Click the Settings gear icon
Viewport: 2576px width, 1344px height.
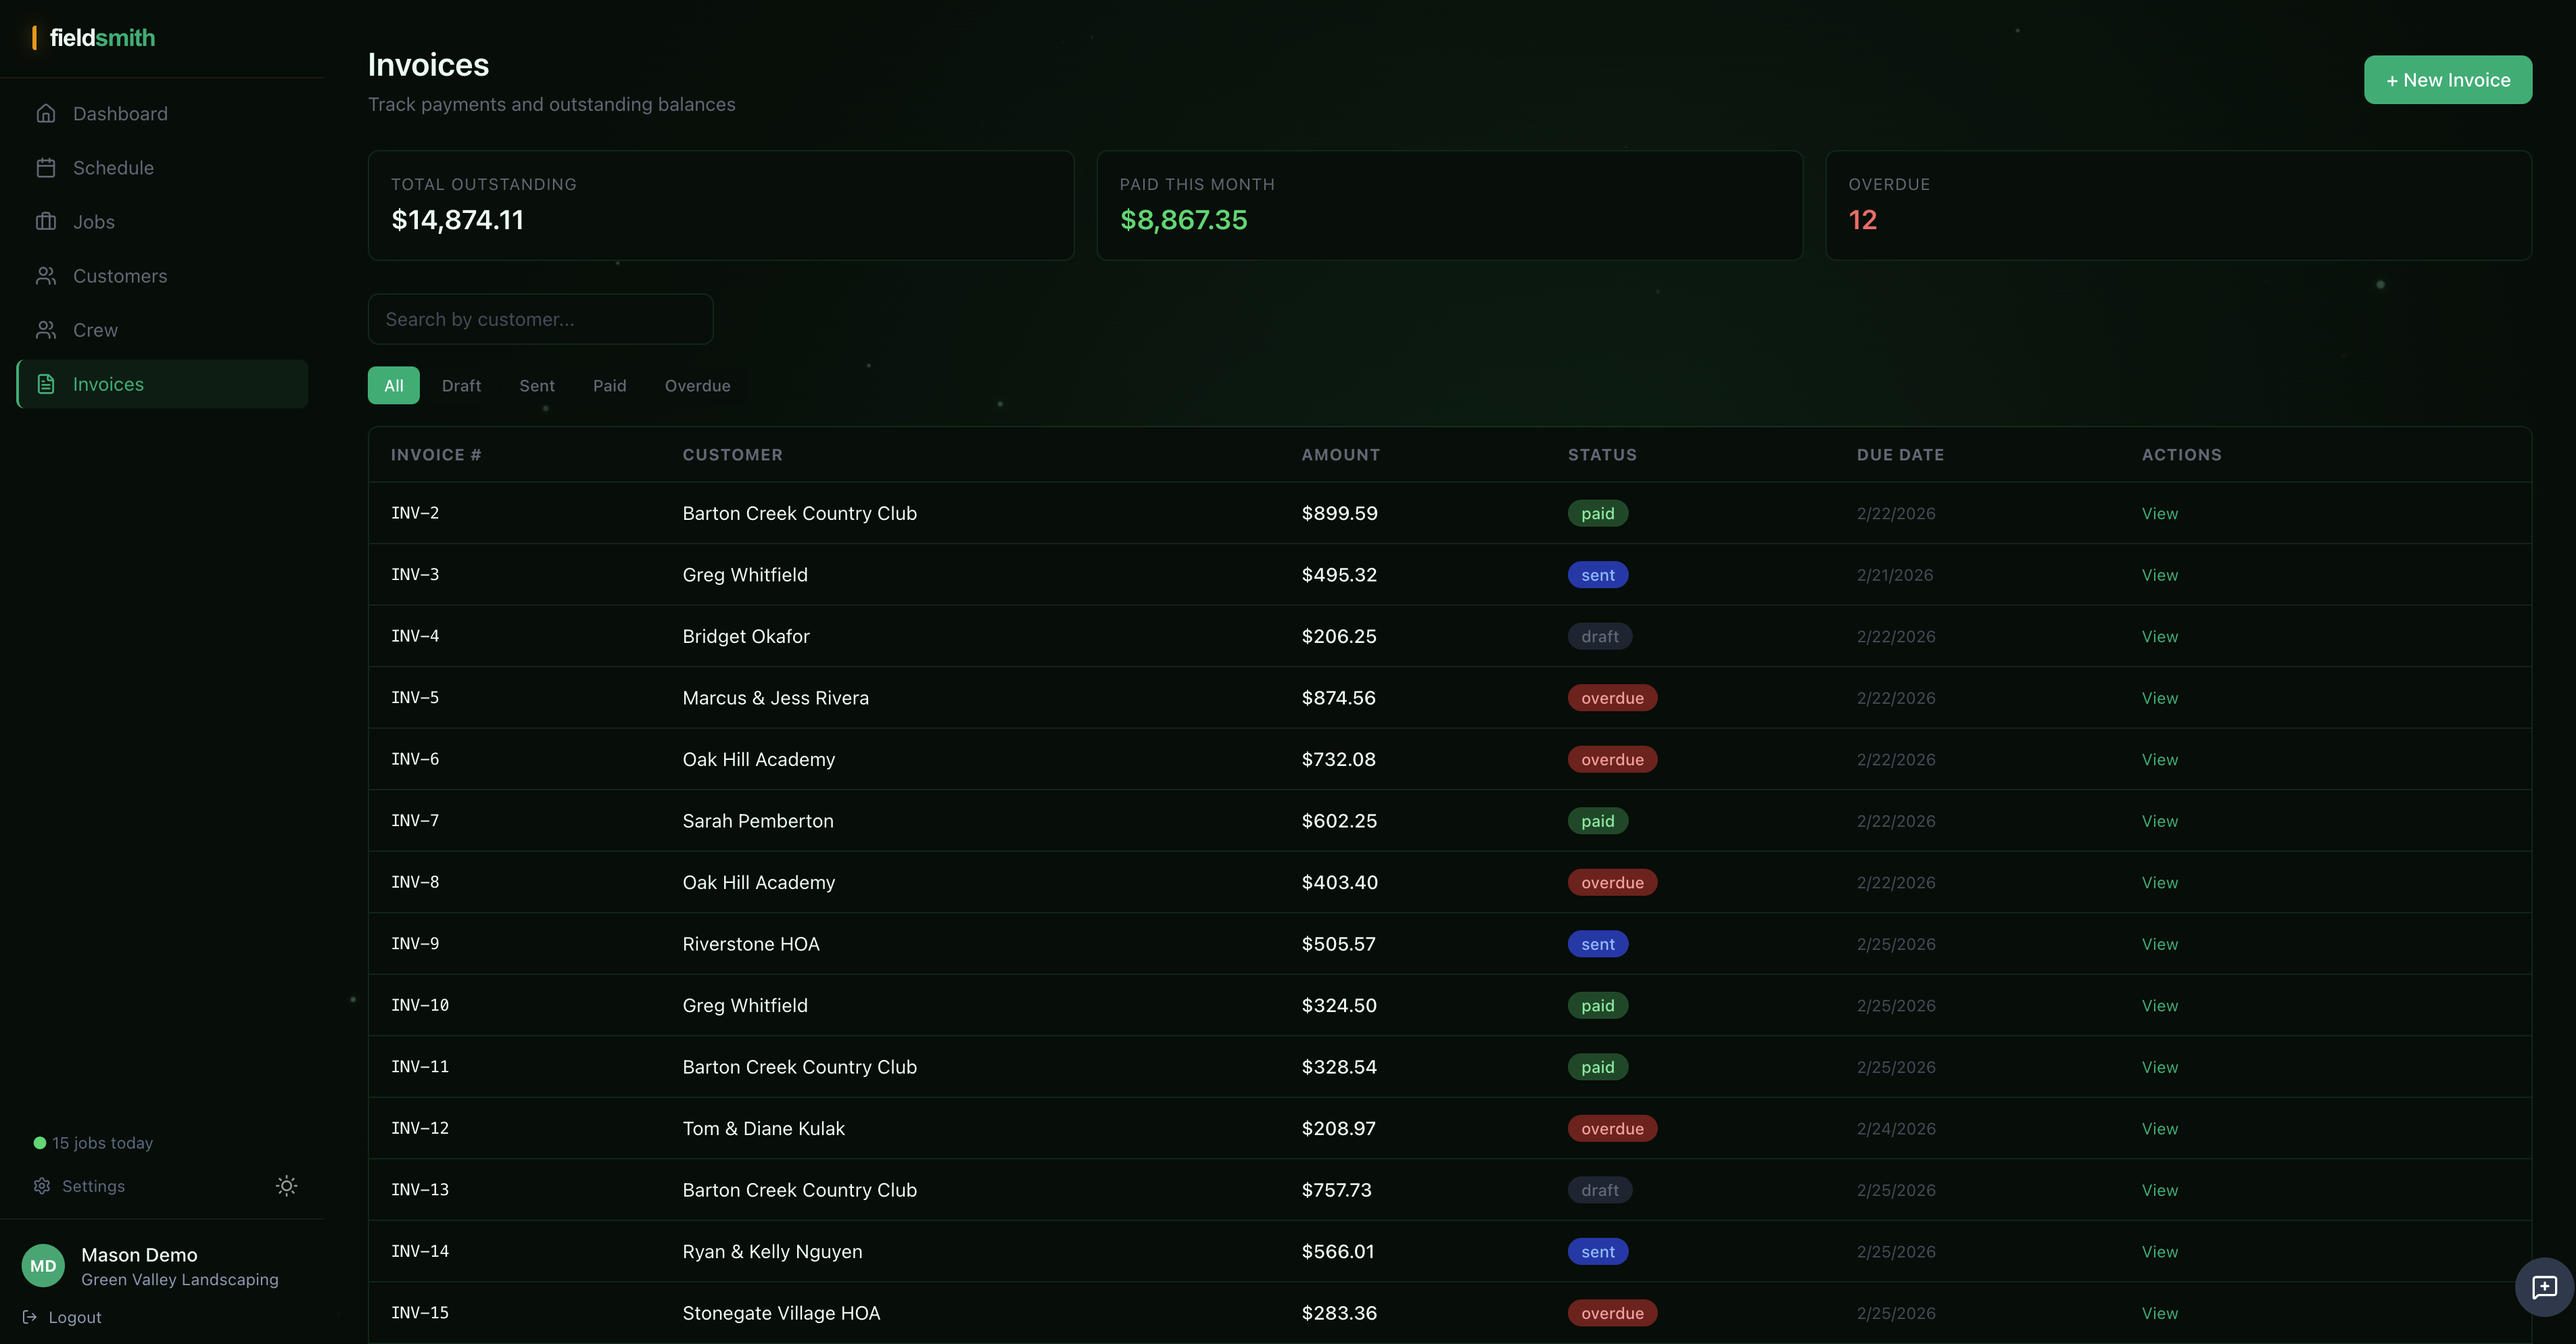[x=42, y=1186]
